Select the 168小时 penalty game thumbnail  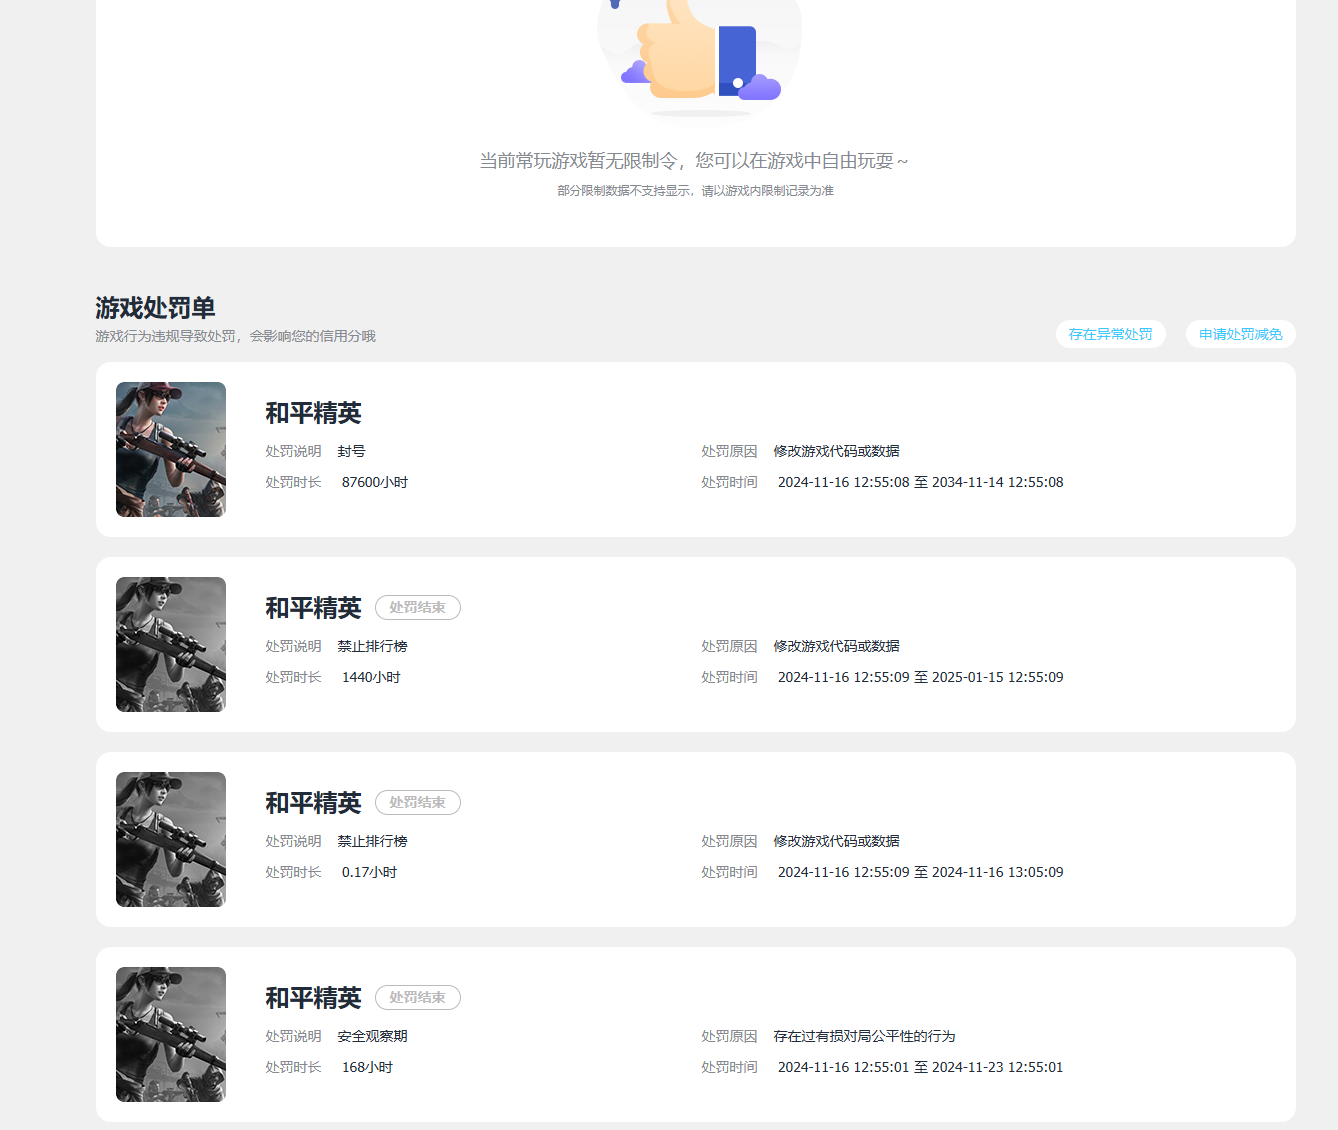click(x=171, y=1034)
